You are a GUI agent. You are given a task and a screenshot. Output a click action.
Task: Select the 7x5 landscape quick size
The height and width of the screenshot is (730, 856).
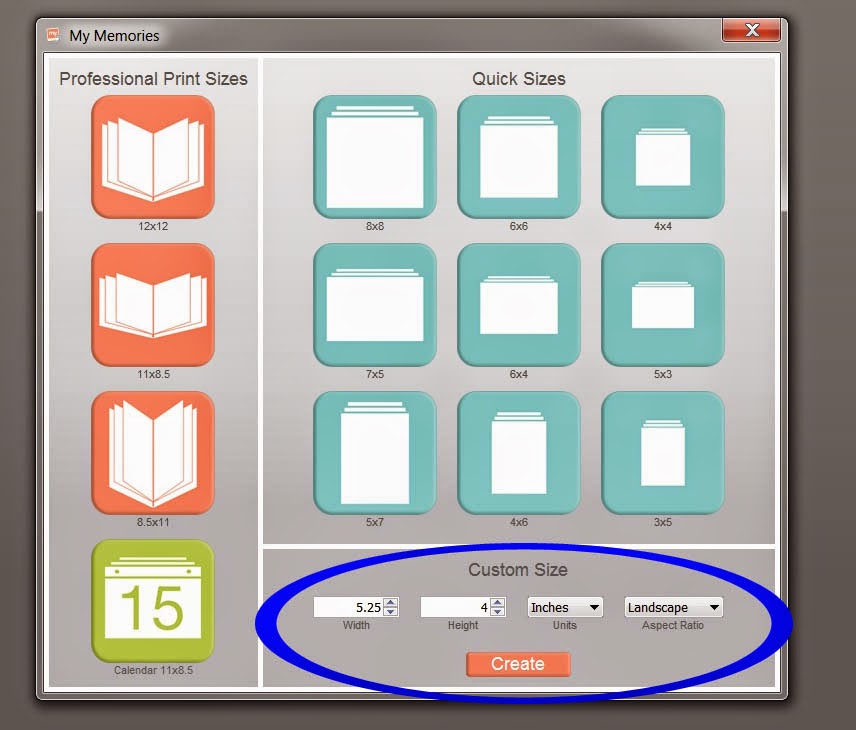(374, 305)
